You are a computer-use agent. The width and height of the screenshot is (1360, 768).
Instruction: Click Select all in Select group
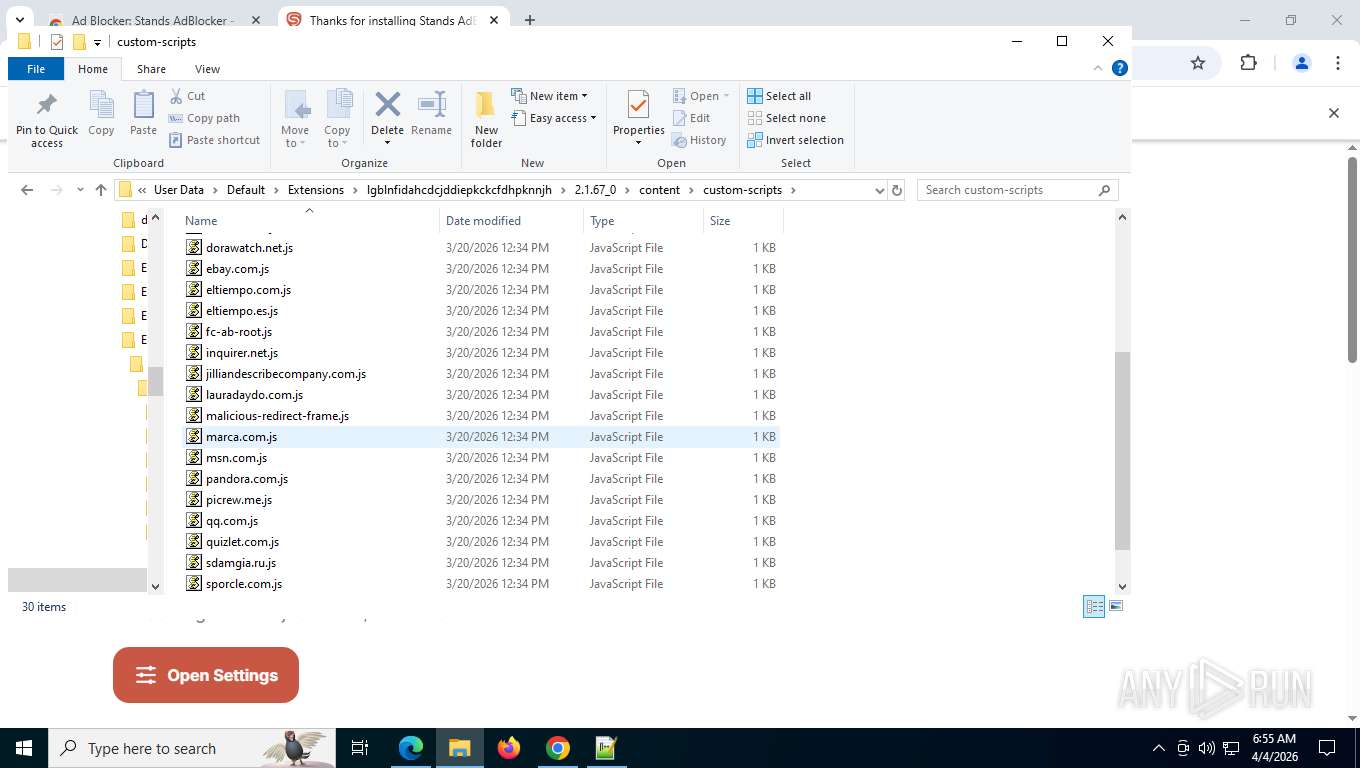779,96
